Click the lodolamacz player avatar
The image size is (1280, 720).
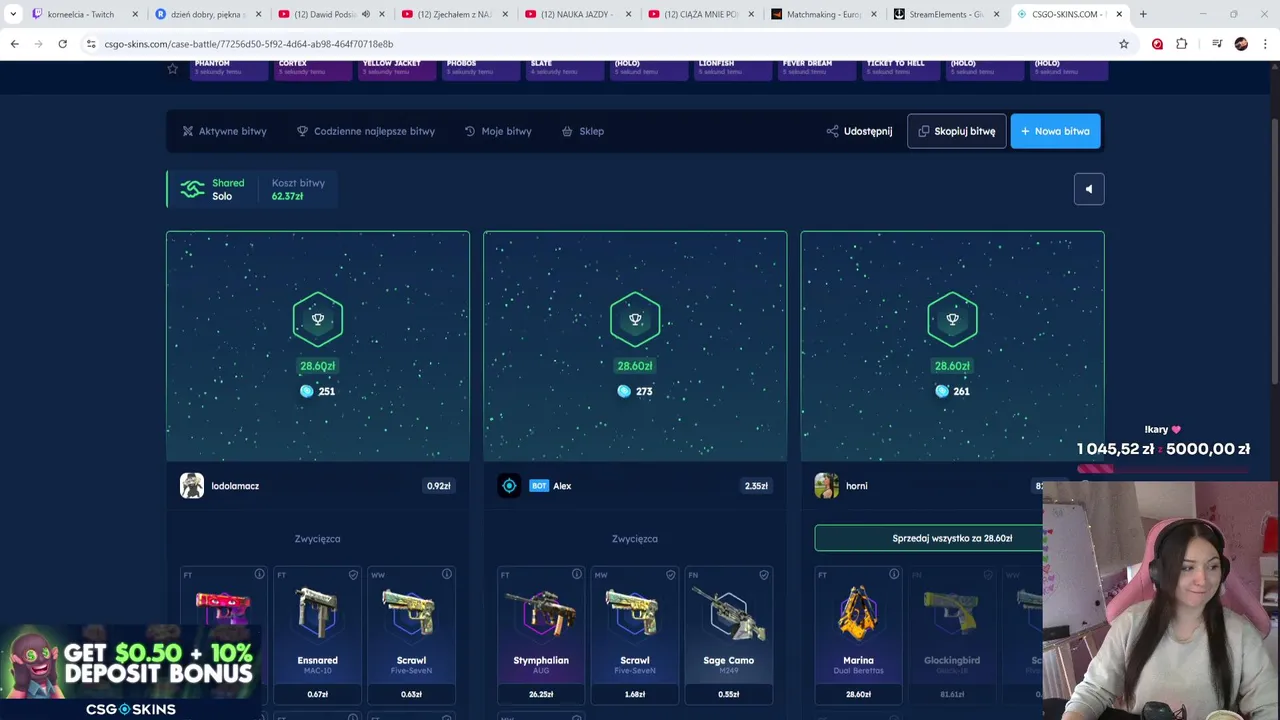point(192,486)
